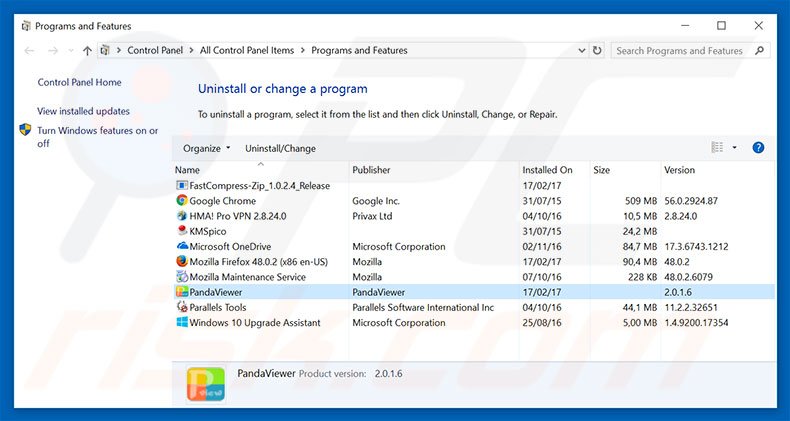Go up one level with up arrow
This screenshot has width=790, height=421.
[87, 50]
